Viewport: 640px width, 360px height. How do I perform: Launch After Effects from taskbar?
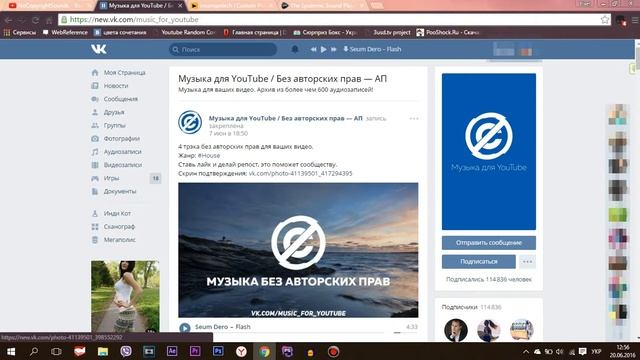tap(172, 351)
